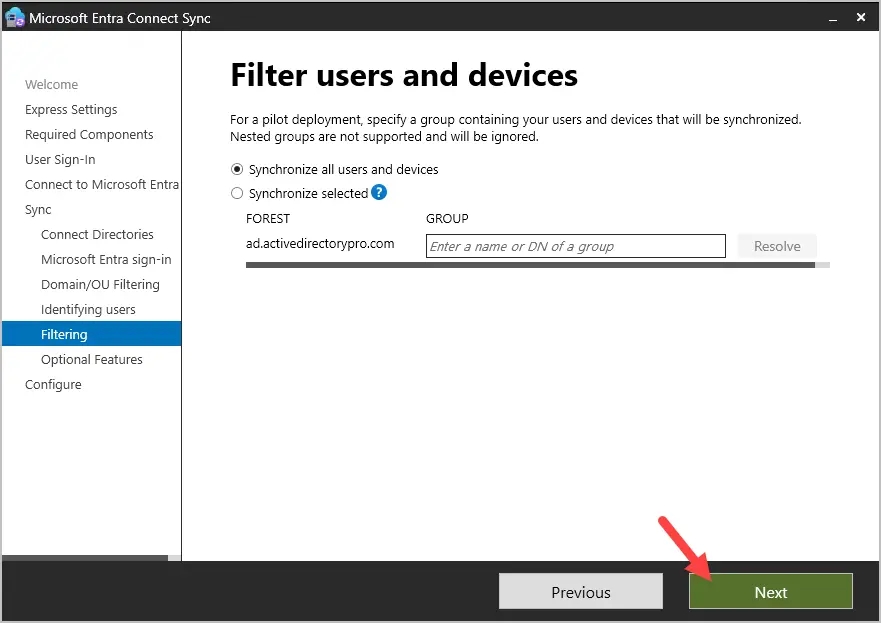Image resolution: width=881 pixels, height=623 pixels.
Task: Open the Welcome step in the sidebar
Action: 51,84
